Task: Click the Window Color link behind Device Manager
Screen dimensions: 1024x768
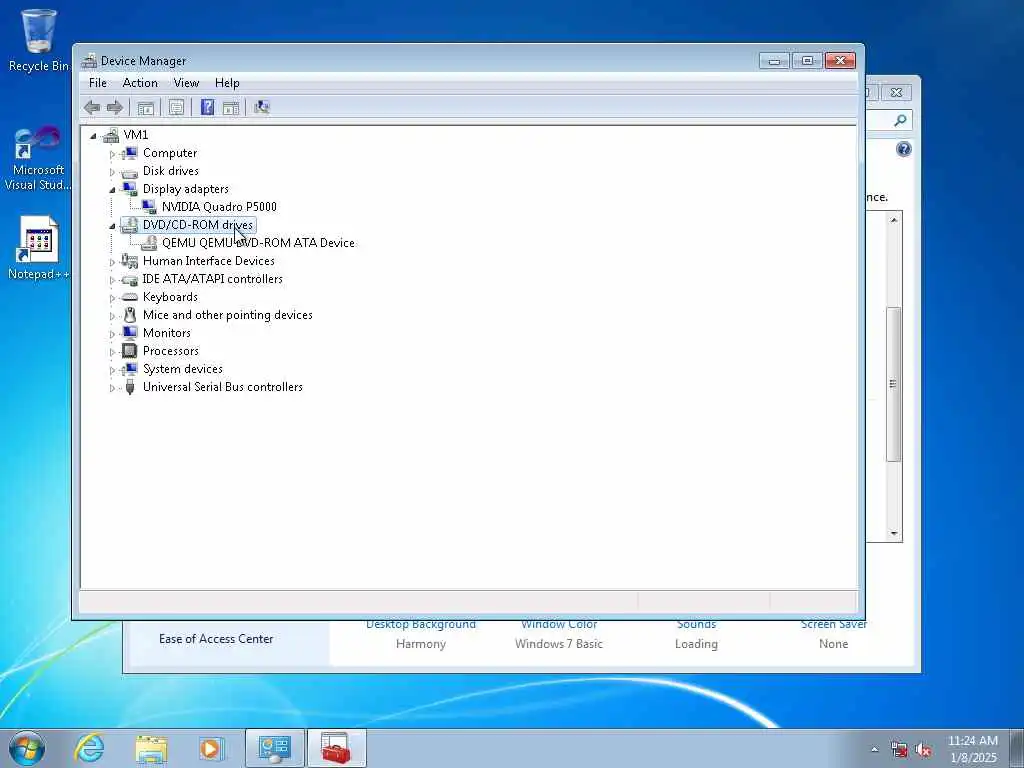Action: (x=559, y=625)
